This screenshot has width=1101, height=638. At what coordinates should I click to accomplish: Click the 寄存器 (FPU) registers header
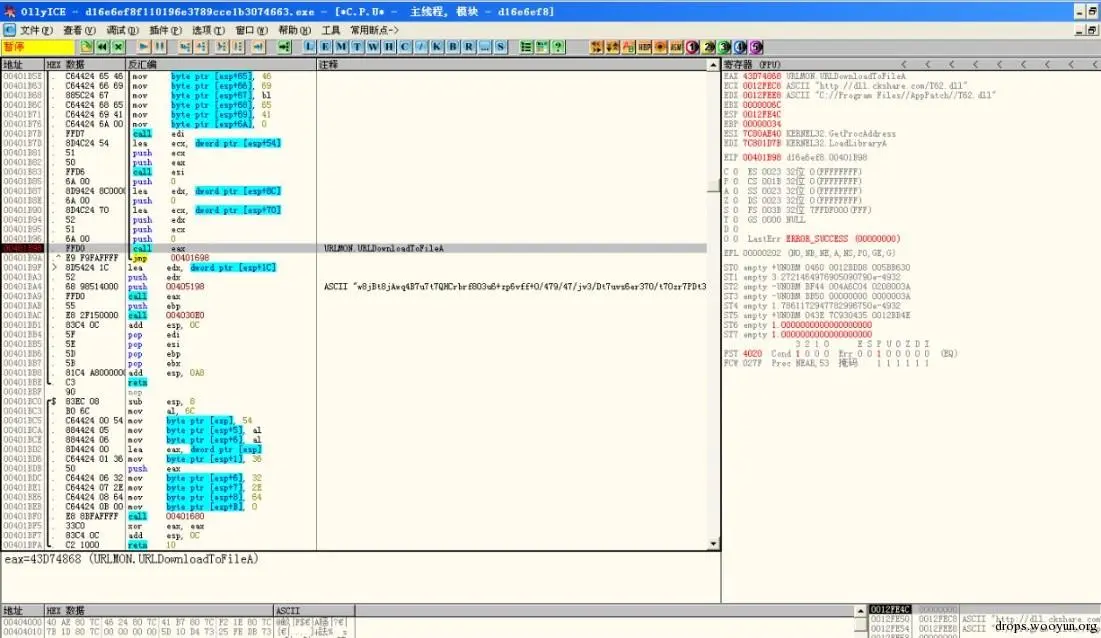752,65
